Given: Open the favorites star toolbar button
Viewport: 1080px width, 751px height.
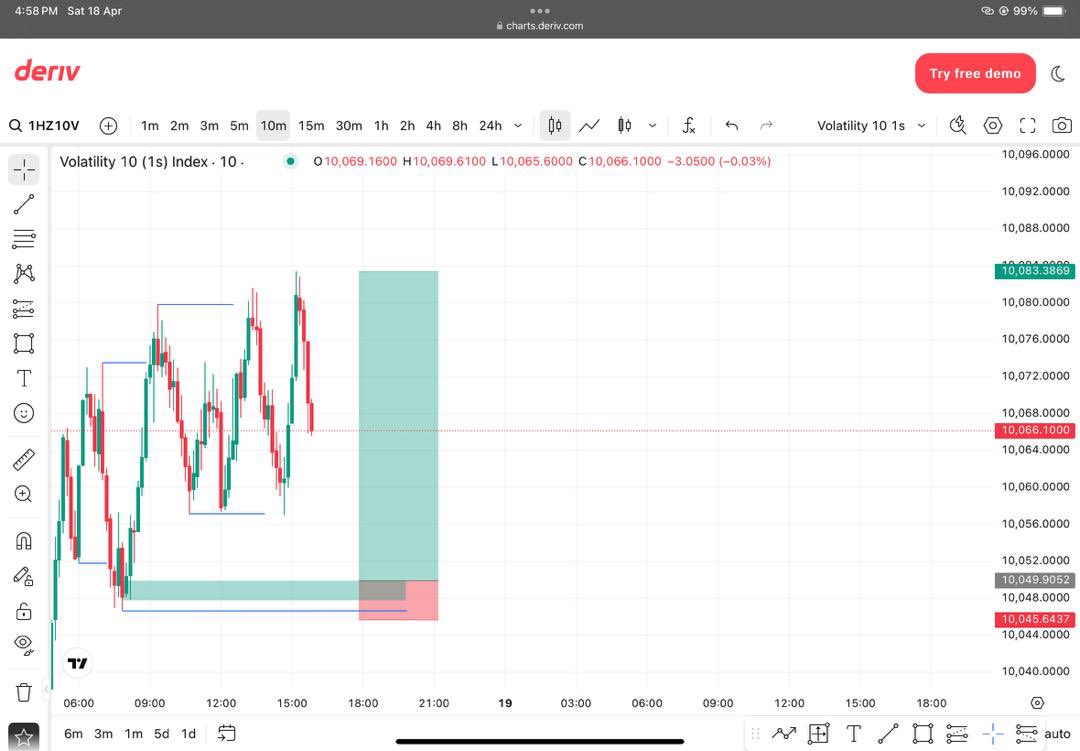Looking at the screenshot, I should click(23, 737).
